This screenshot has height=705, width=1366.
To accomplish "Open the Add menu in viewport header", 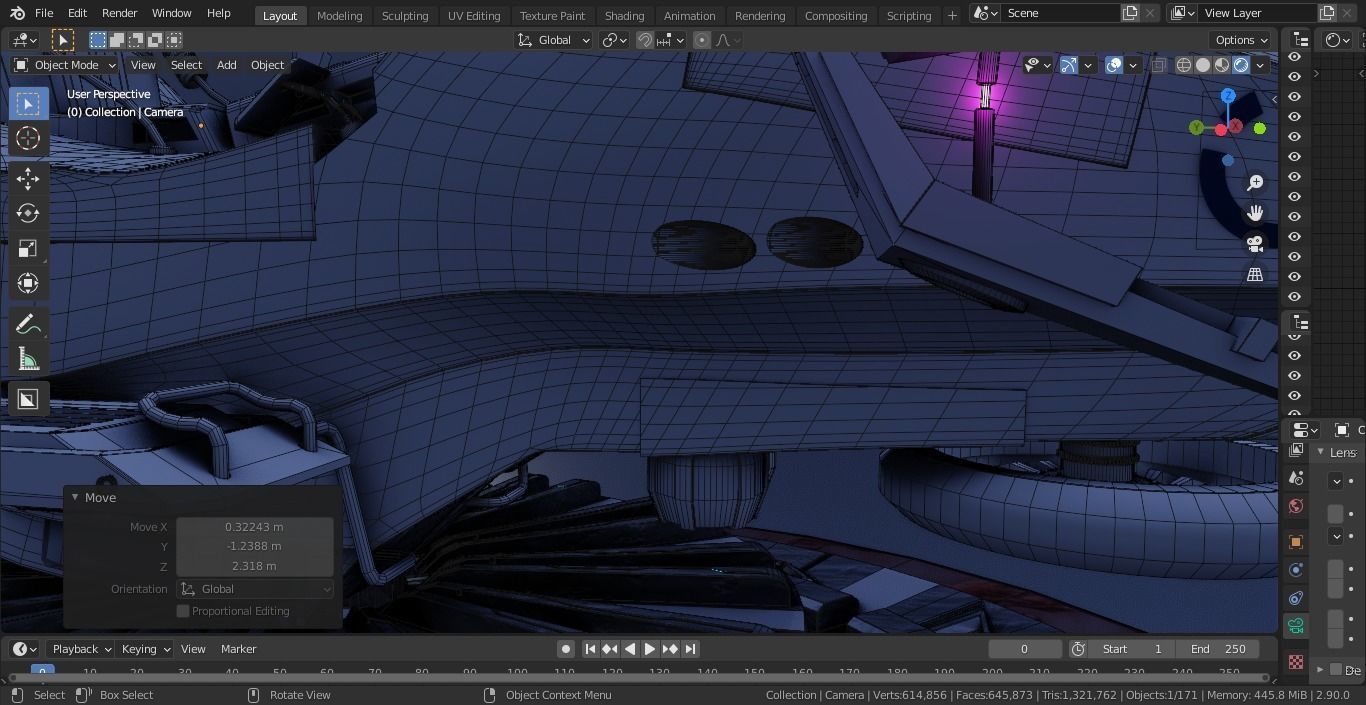I will 227,65.
